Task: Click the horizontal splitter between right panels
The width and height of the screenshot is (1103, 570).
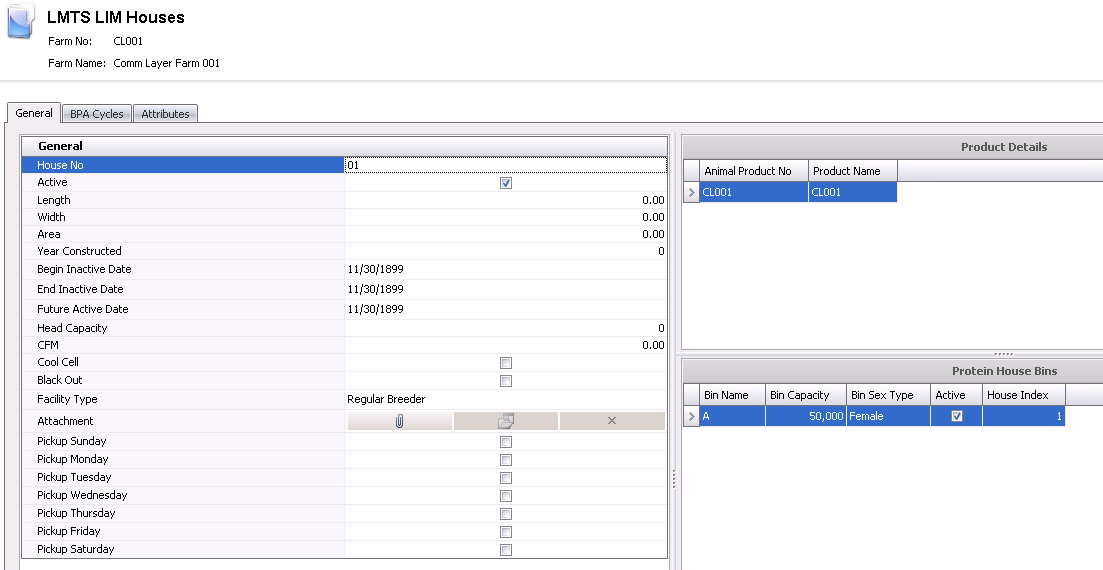Action: [1003, 353]
